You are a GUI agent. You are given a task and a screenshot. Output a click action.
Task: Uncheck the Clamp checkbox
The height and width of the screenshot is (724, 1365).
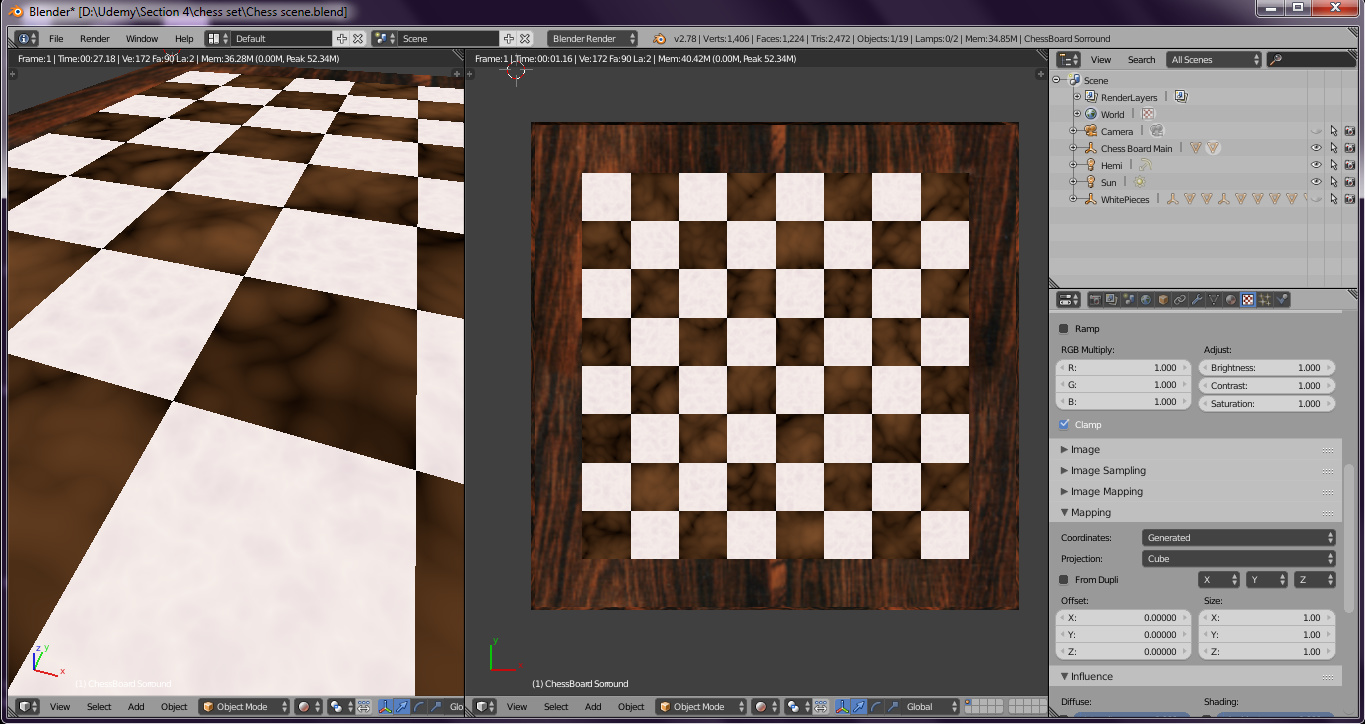pyautogui.click(x=1063, y=425)
